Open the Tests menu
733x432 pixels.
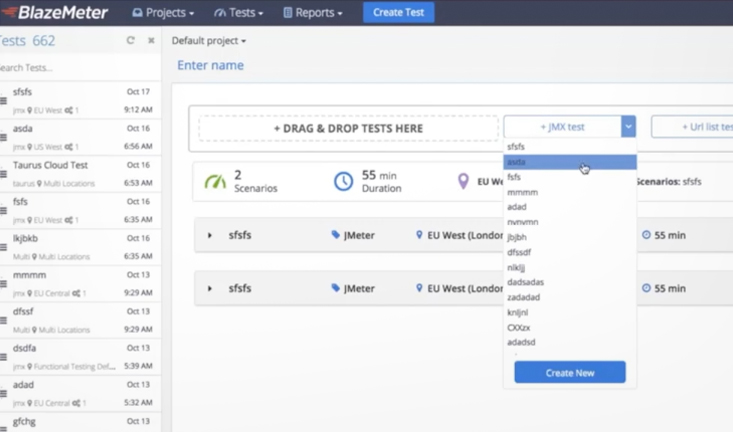point(238,13)
